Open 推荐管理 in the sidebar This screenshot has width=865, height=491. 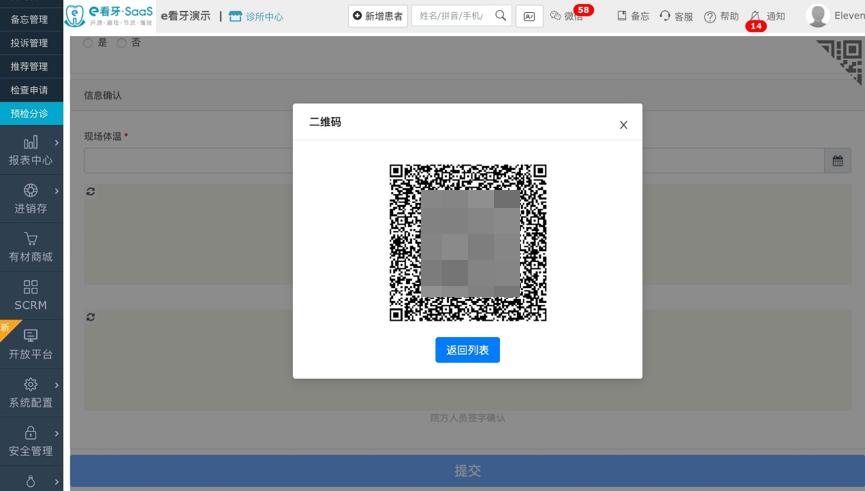coord(29,67)
